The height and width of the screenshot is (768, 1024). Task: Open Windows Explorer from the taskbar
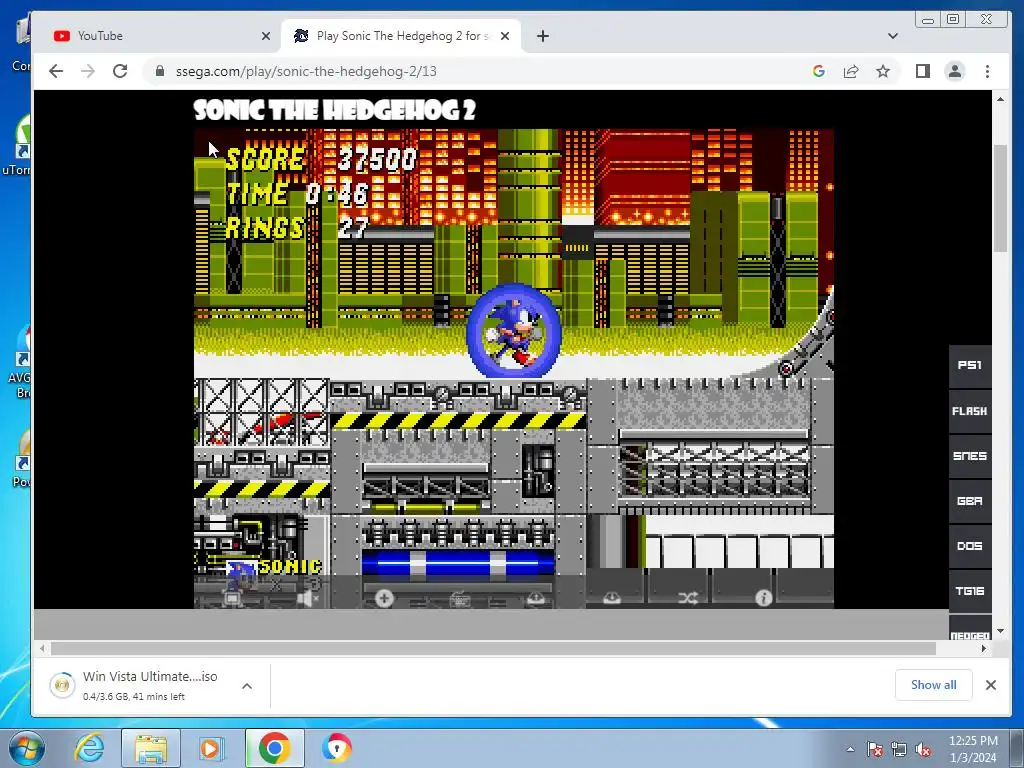151,748
